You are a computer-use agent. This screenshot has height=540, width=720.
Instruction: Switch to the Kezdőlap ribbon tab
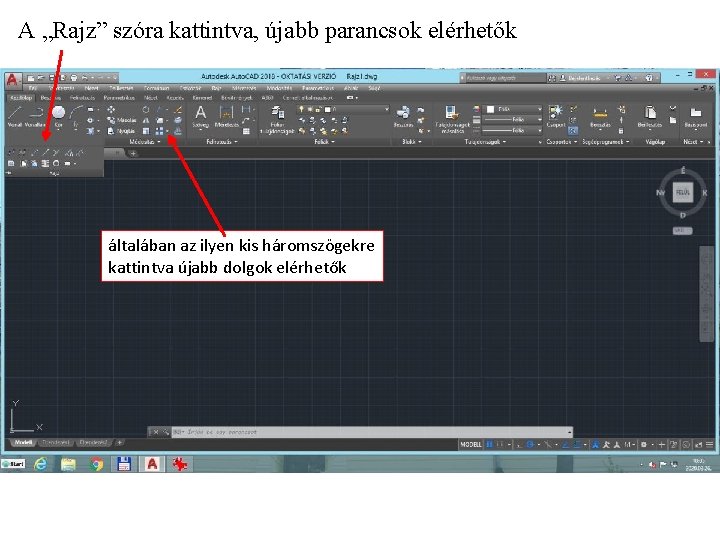21,98
